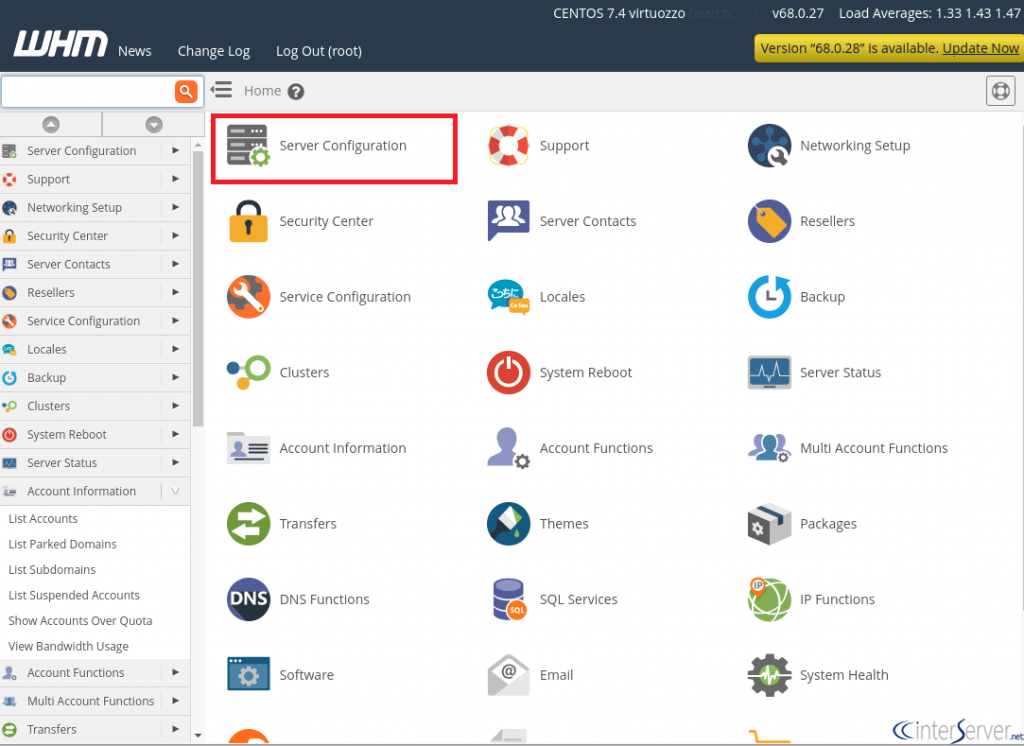Viewport: 1024px width, 746px height.
Task: Open the Transfers arrows icon in grid
Action: point(248,524)
